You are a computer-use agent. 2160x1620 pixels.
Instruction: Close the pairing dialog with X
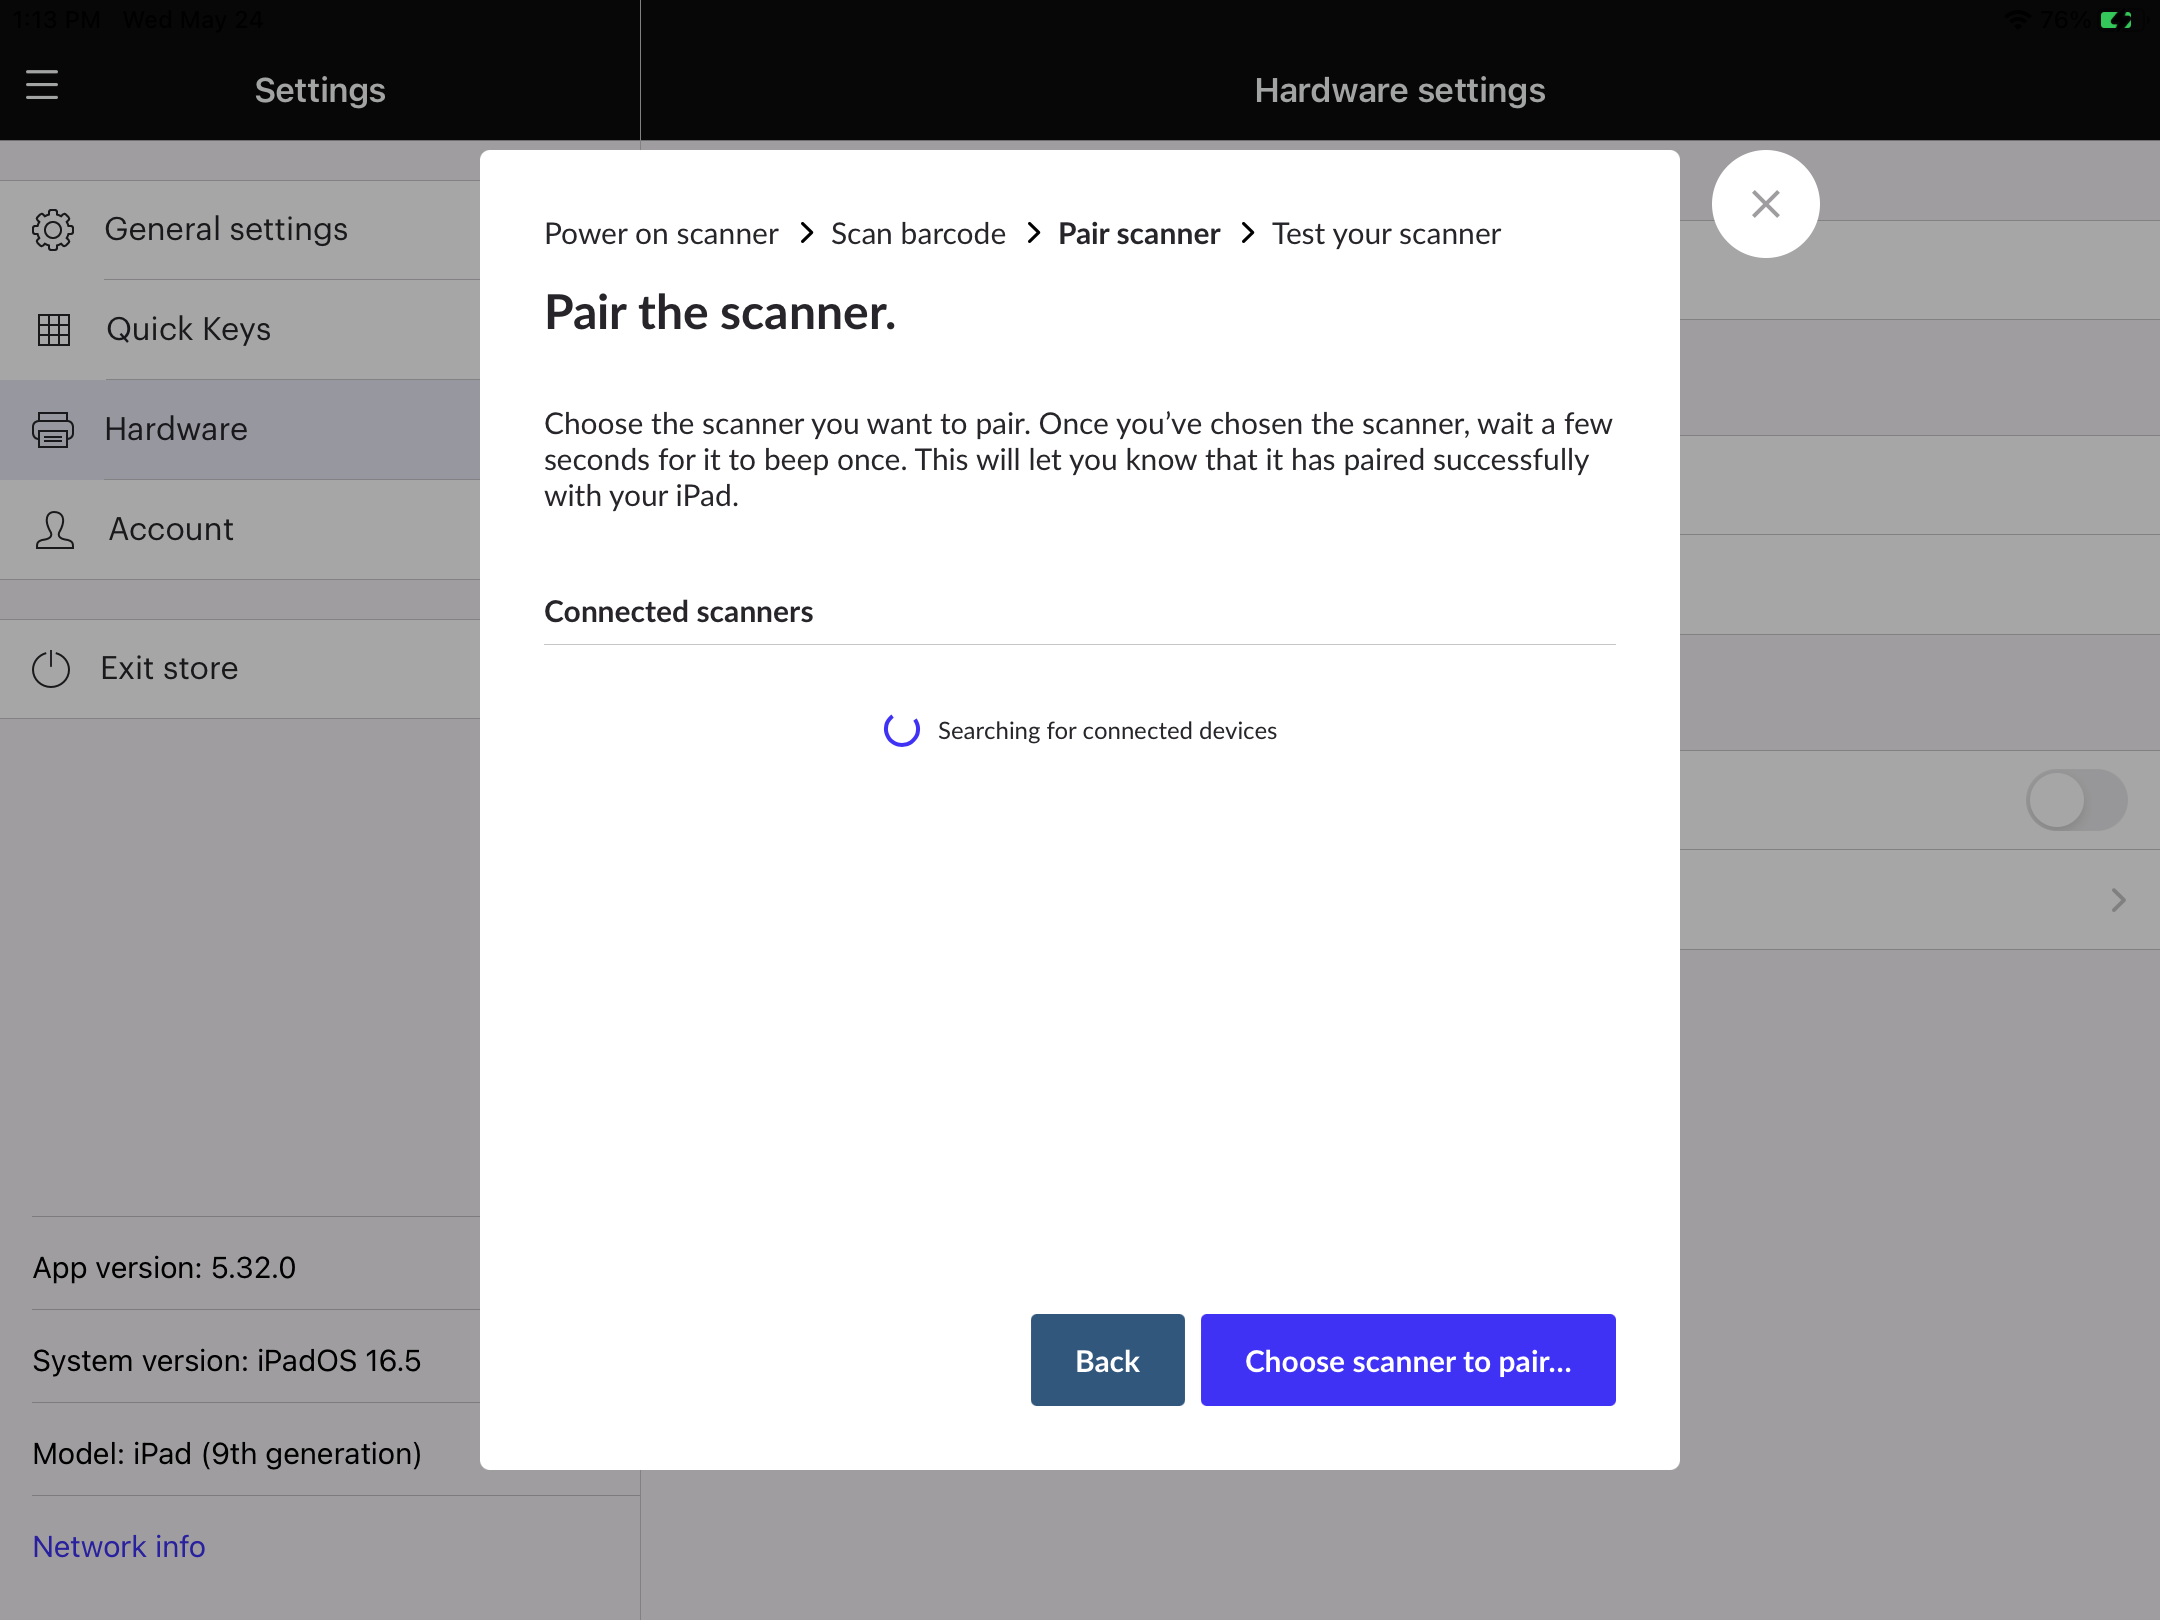(1765, 204)
